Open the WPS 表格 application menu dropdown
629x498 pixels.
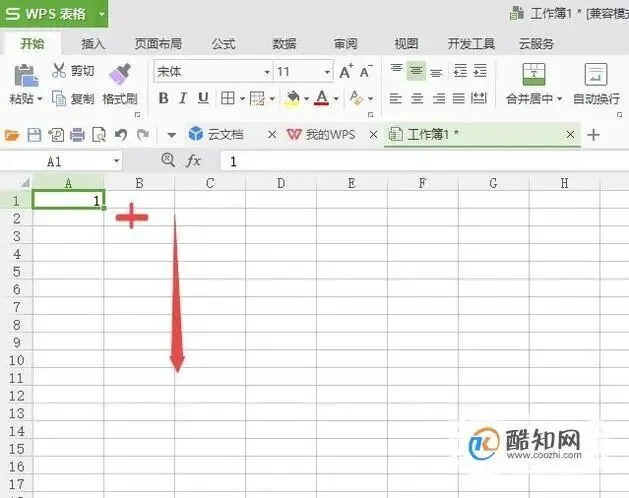102,14
